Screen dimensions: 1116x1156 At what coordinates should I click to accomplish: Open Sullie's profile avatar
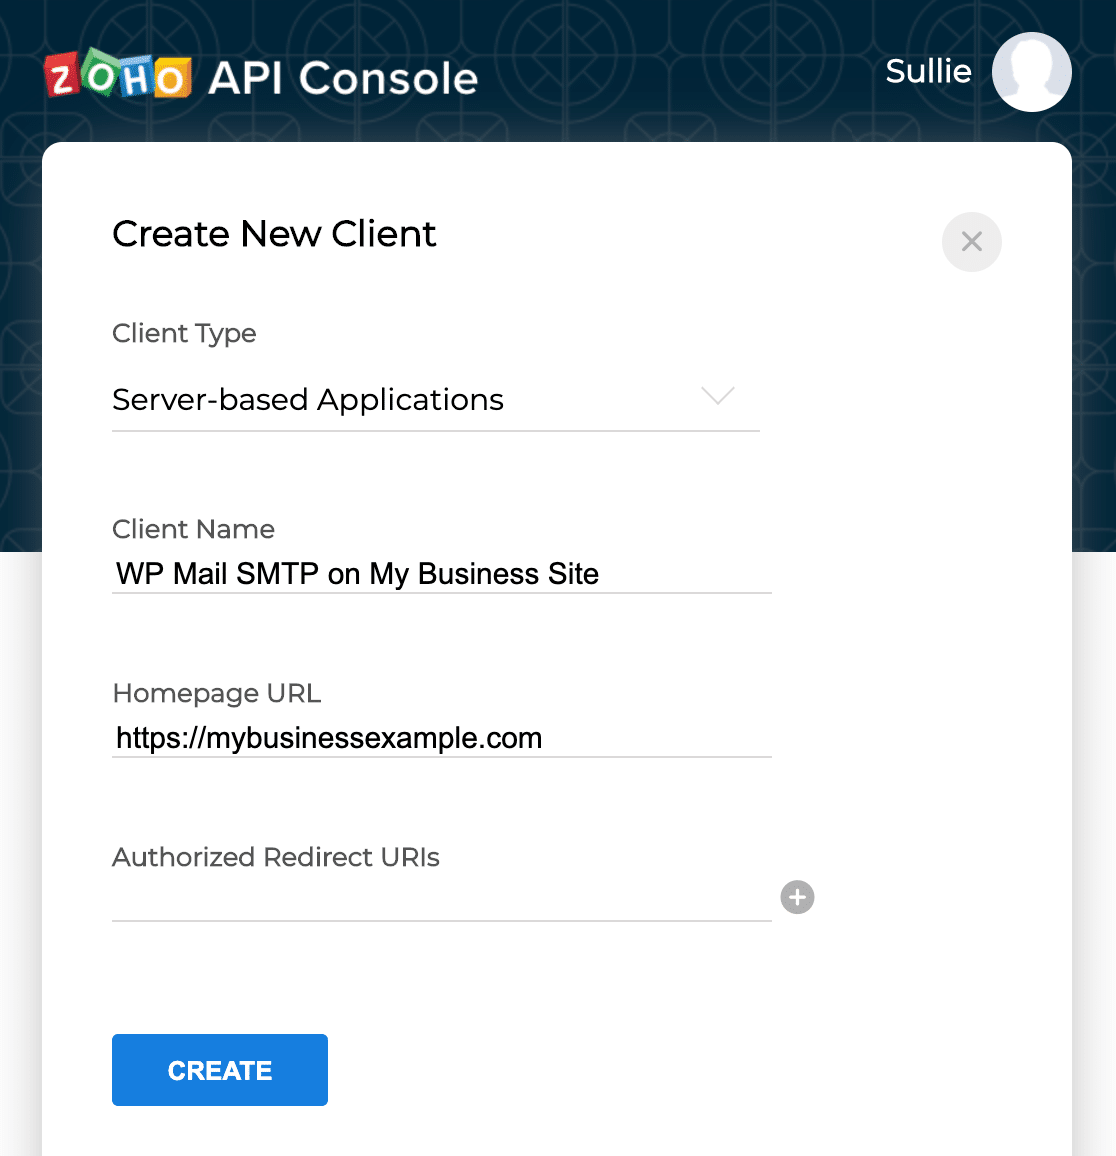(x=1031, y=72)
